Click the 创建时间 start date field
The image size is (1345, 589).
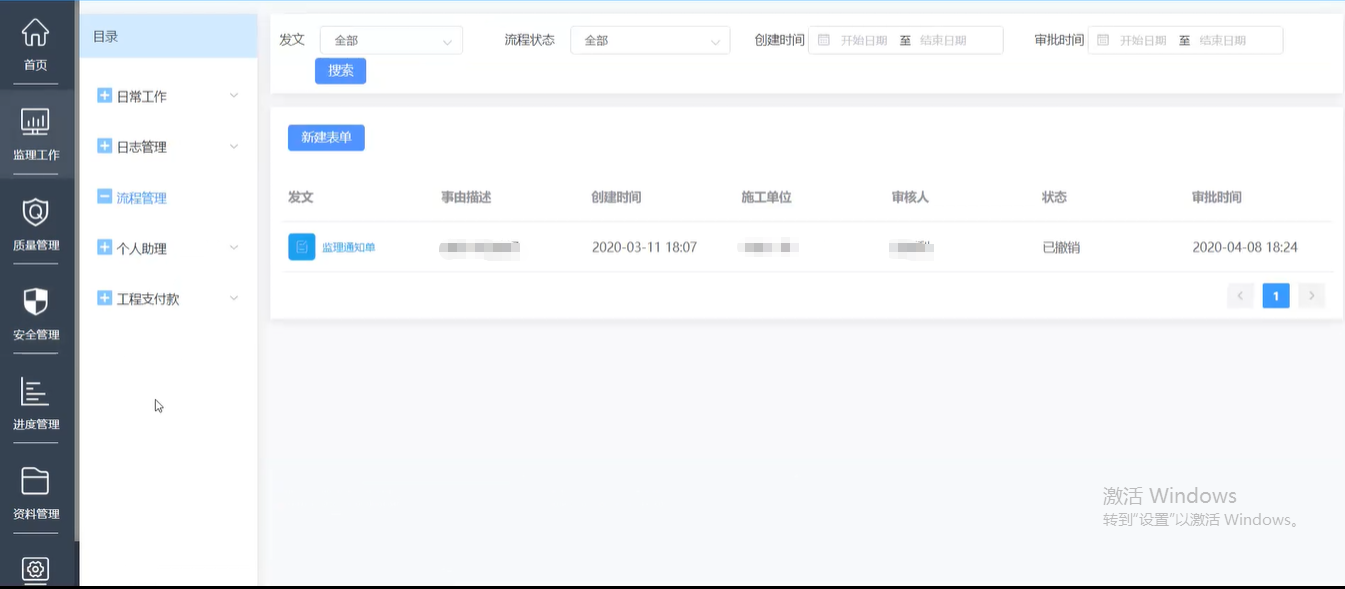tap(863, 41)
